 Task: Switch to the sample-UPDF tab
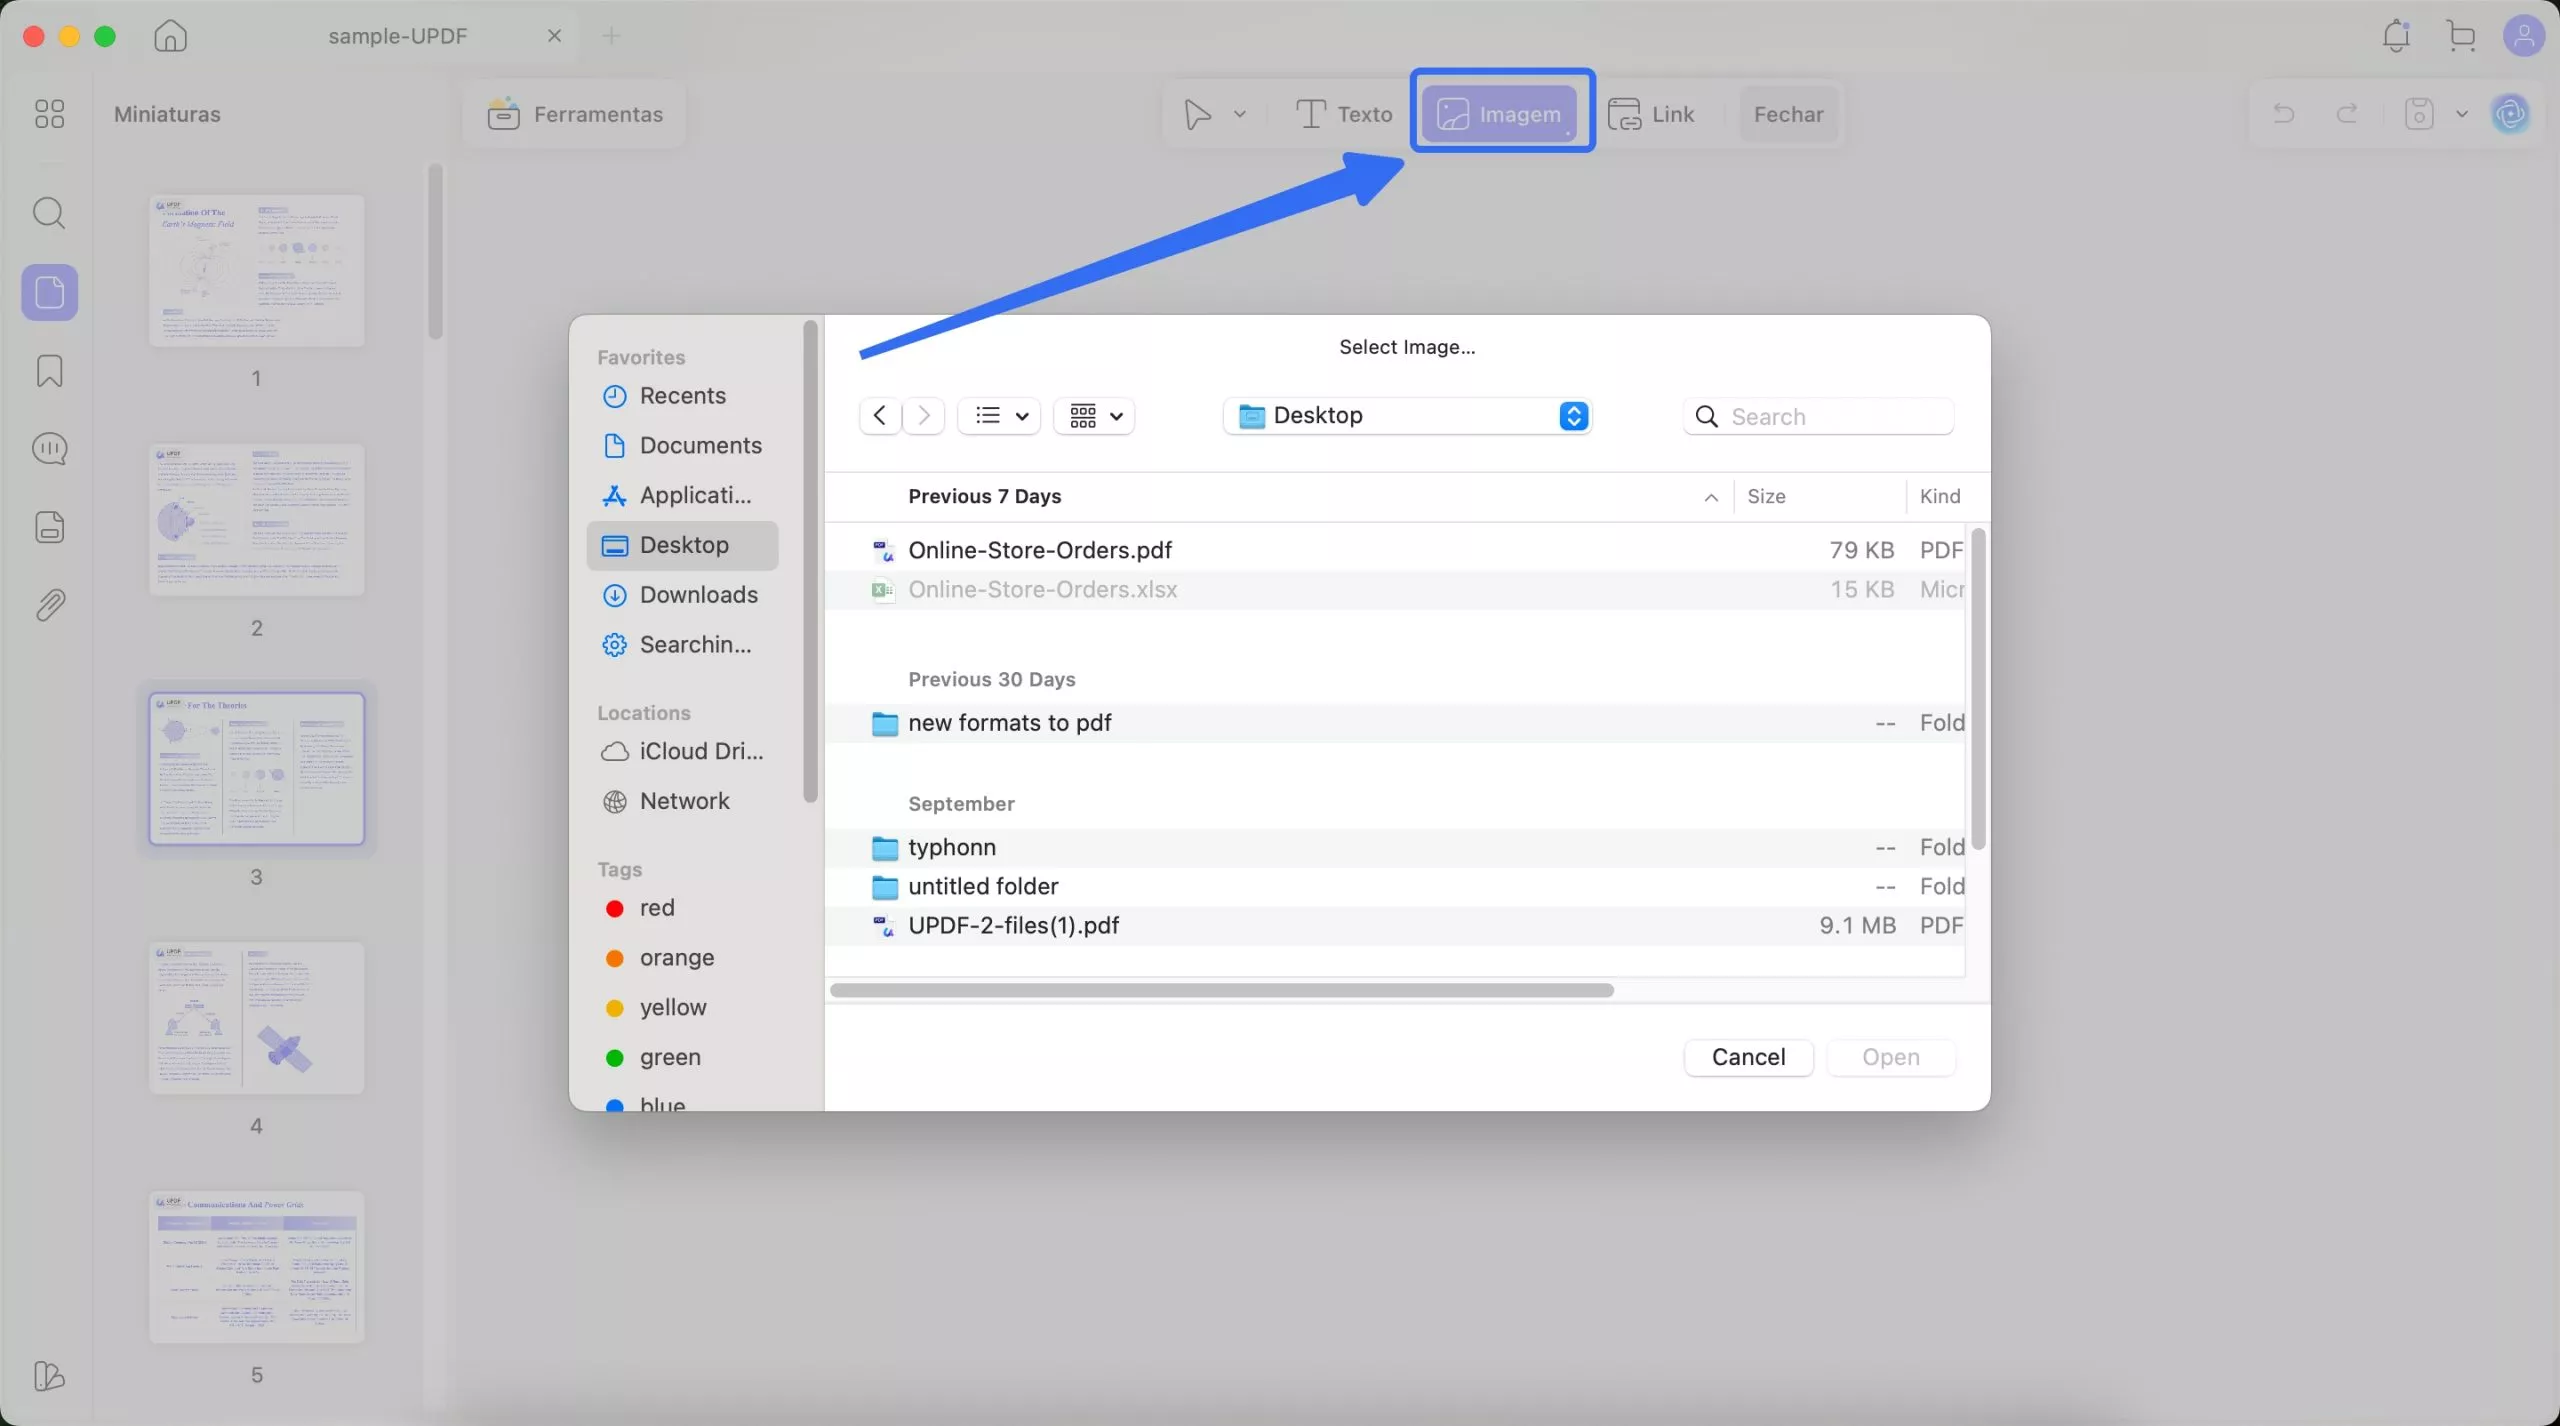coord(398,37)
